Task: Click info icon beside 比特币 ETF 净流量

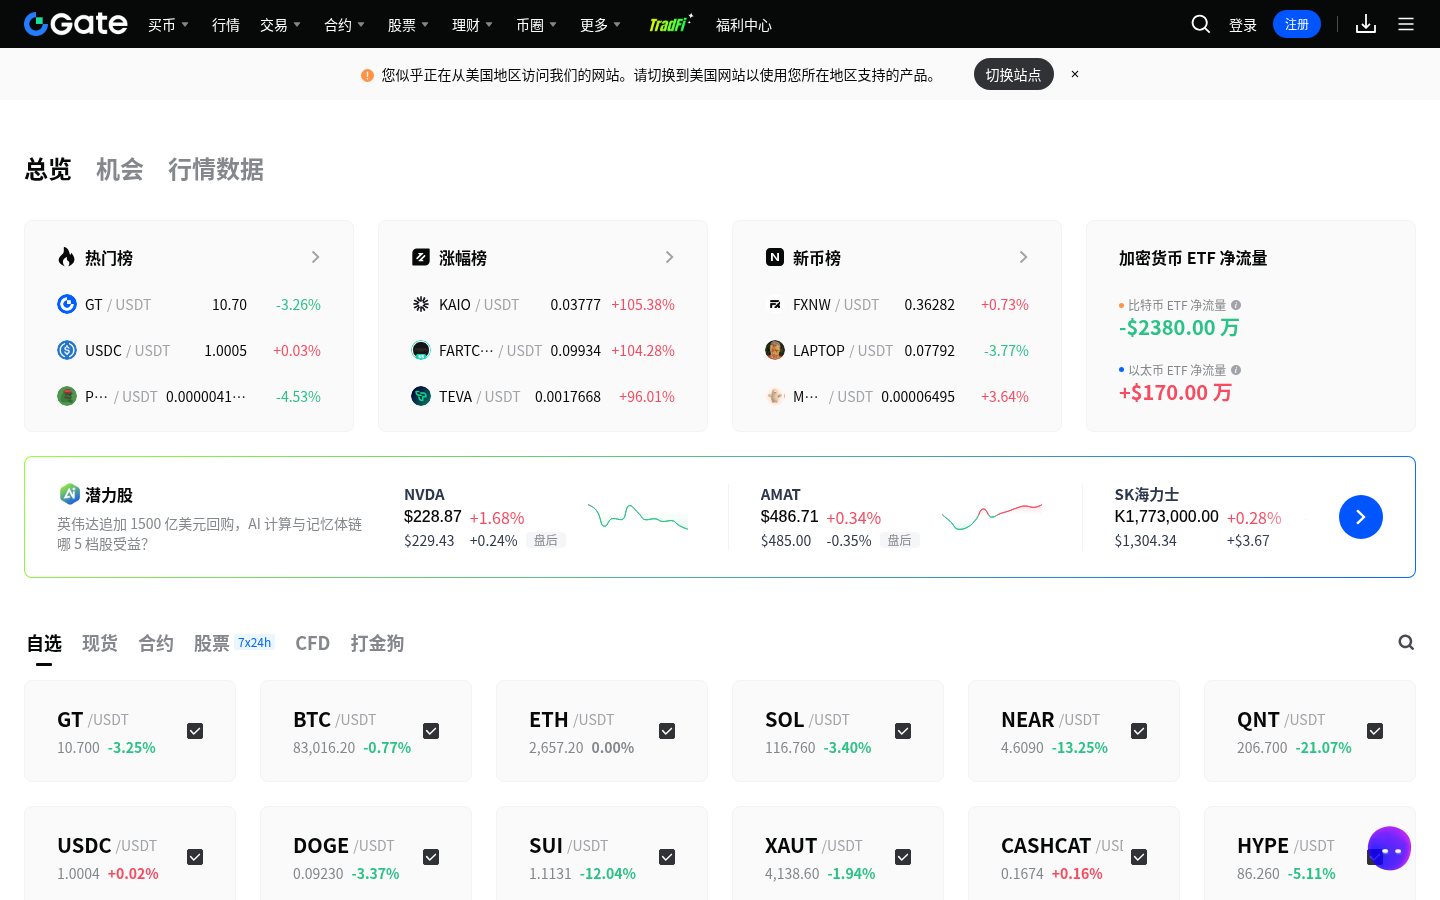Action: (x=1236, y=305)
